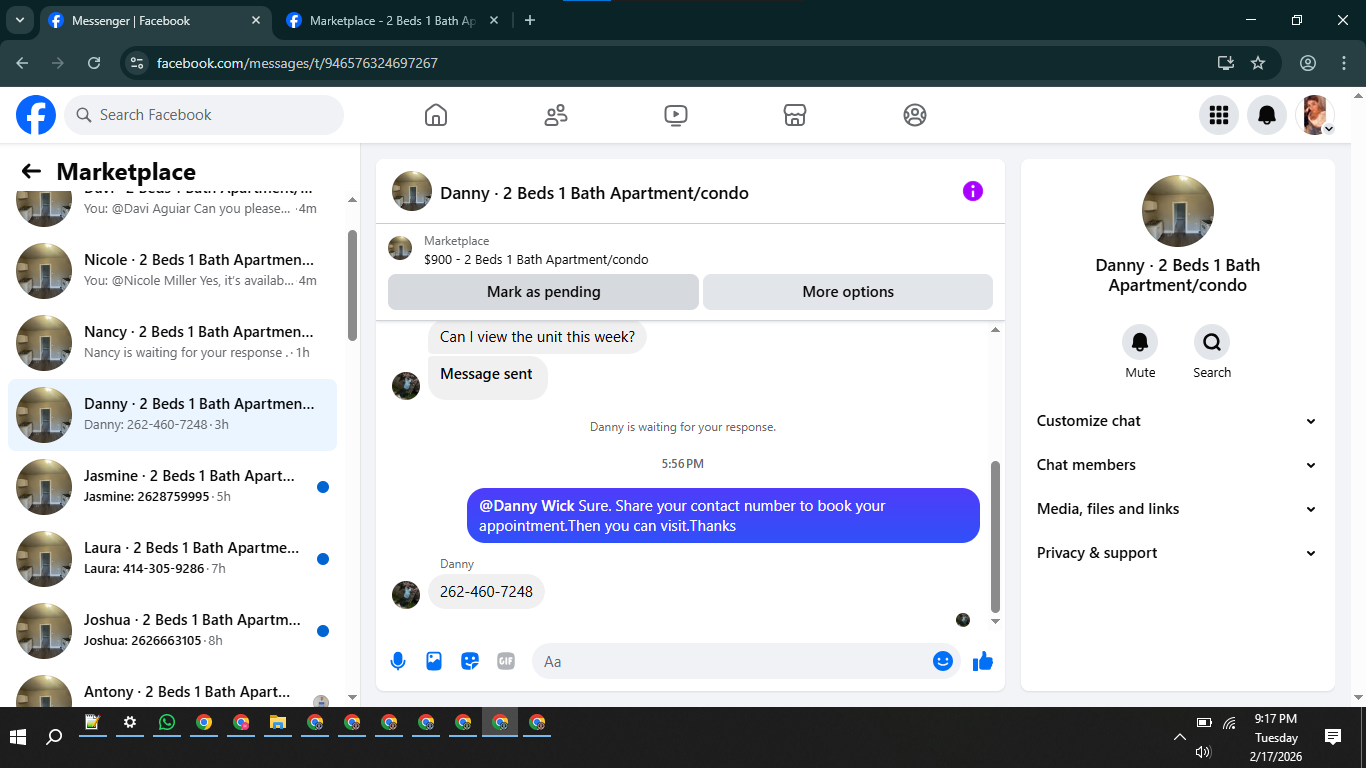This screenshot has width=1366, height=768.
Task: Open Marketplace storefront icon in top navigation
Action: pos(795,115)
